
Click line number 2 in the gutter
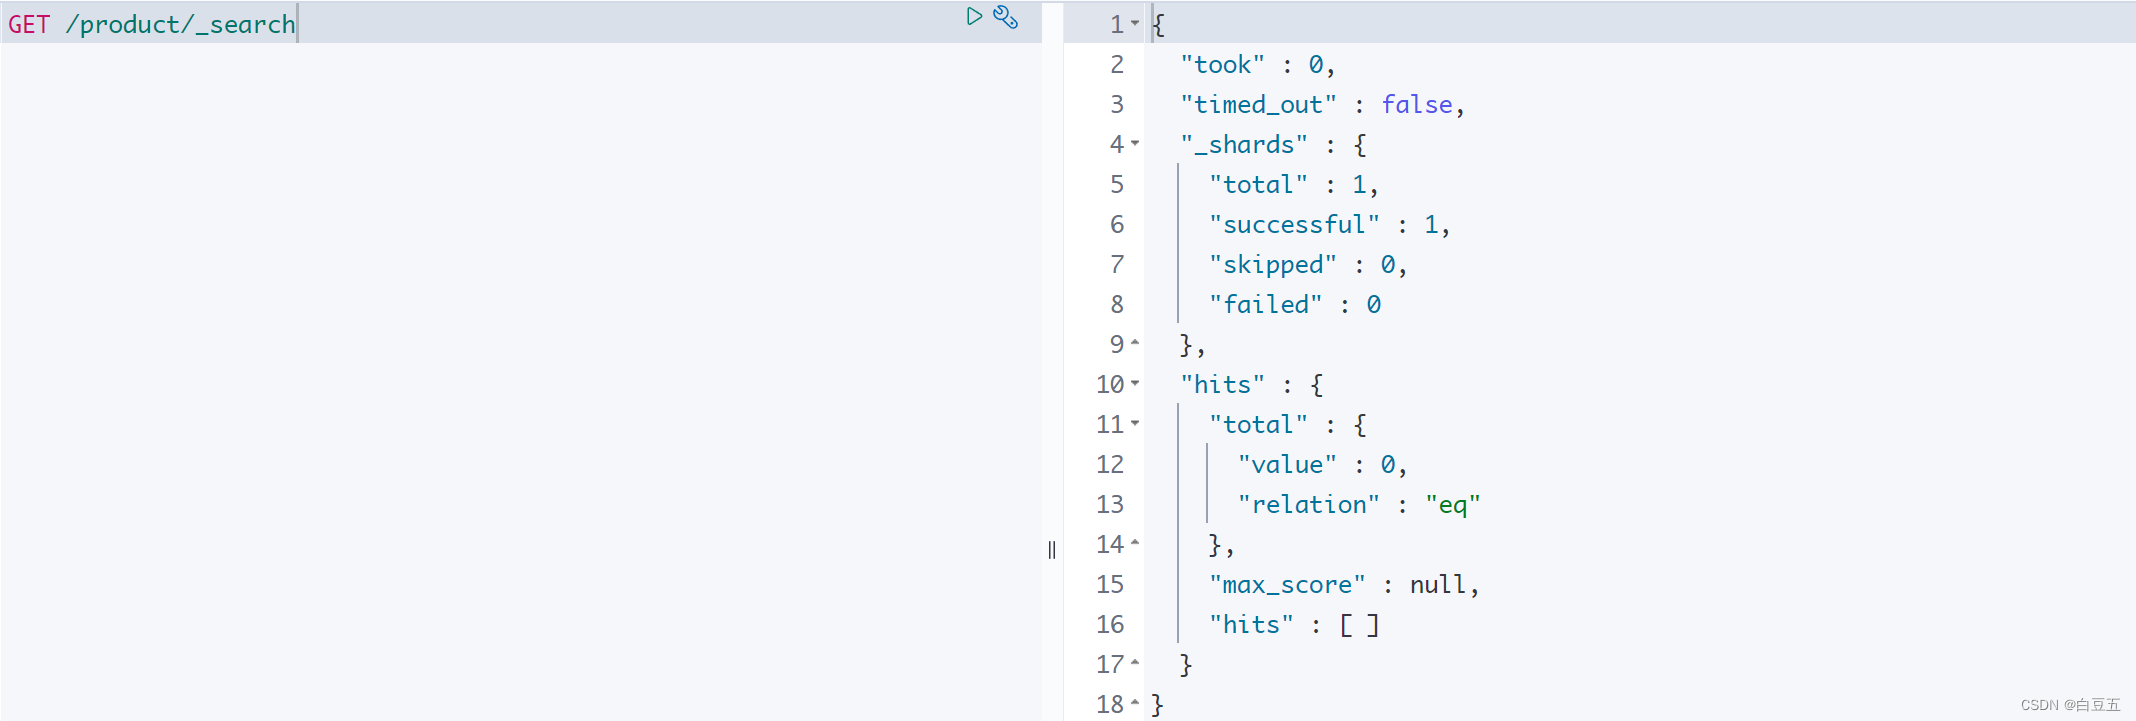pos(1117,65)
